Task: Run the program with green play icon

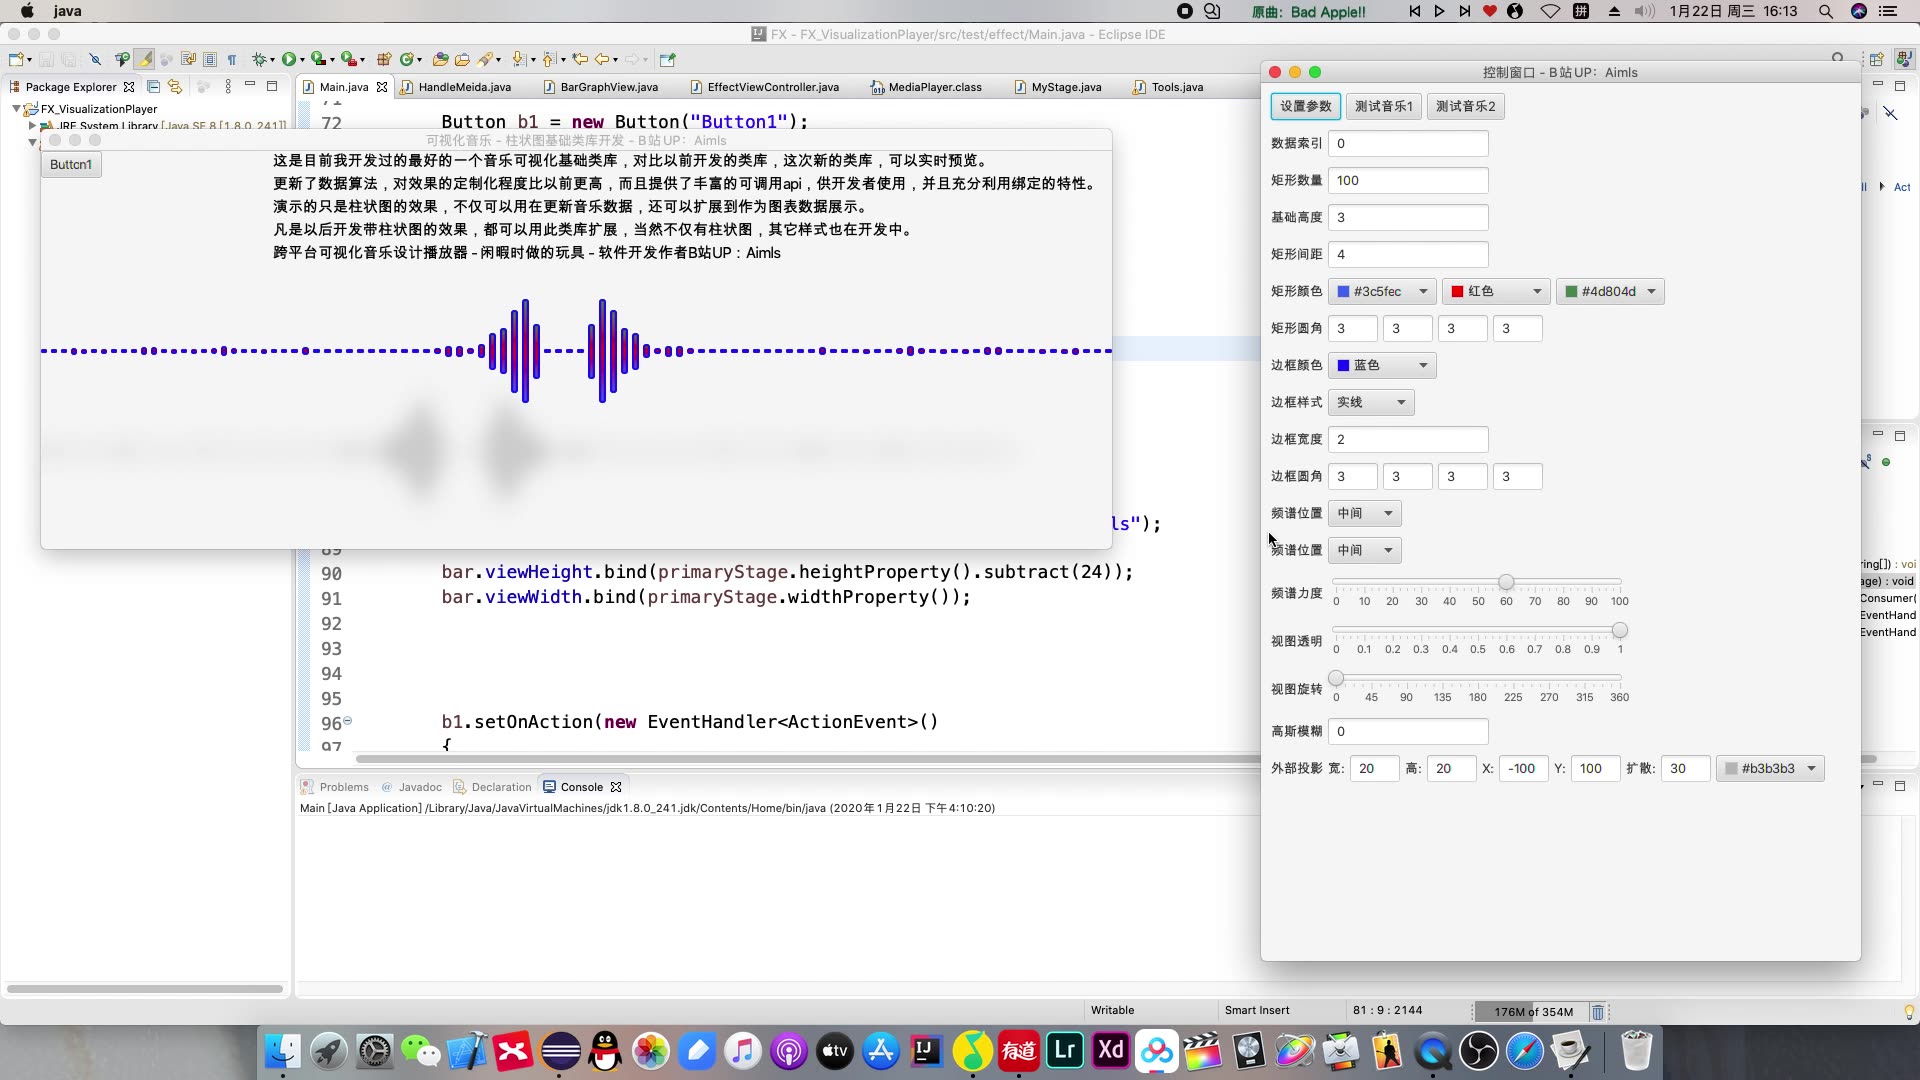Action: [289, 59]
